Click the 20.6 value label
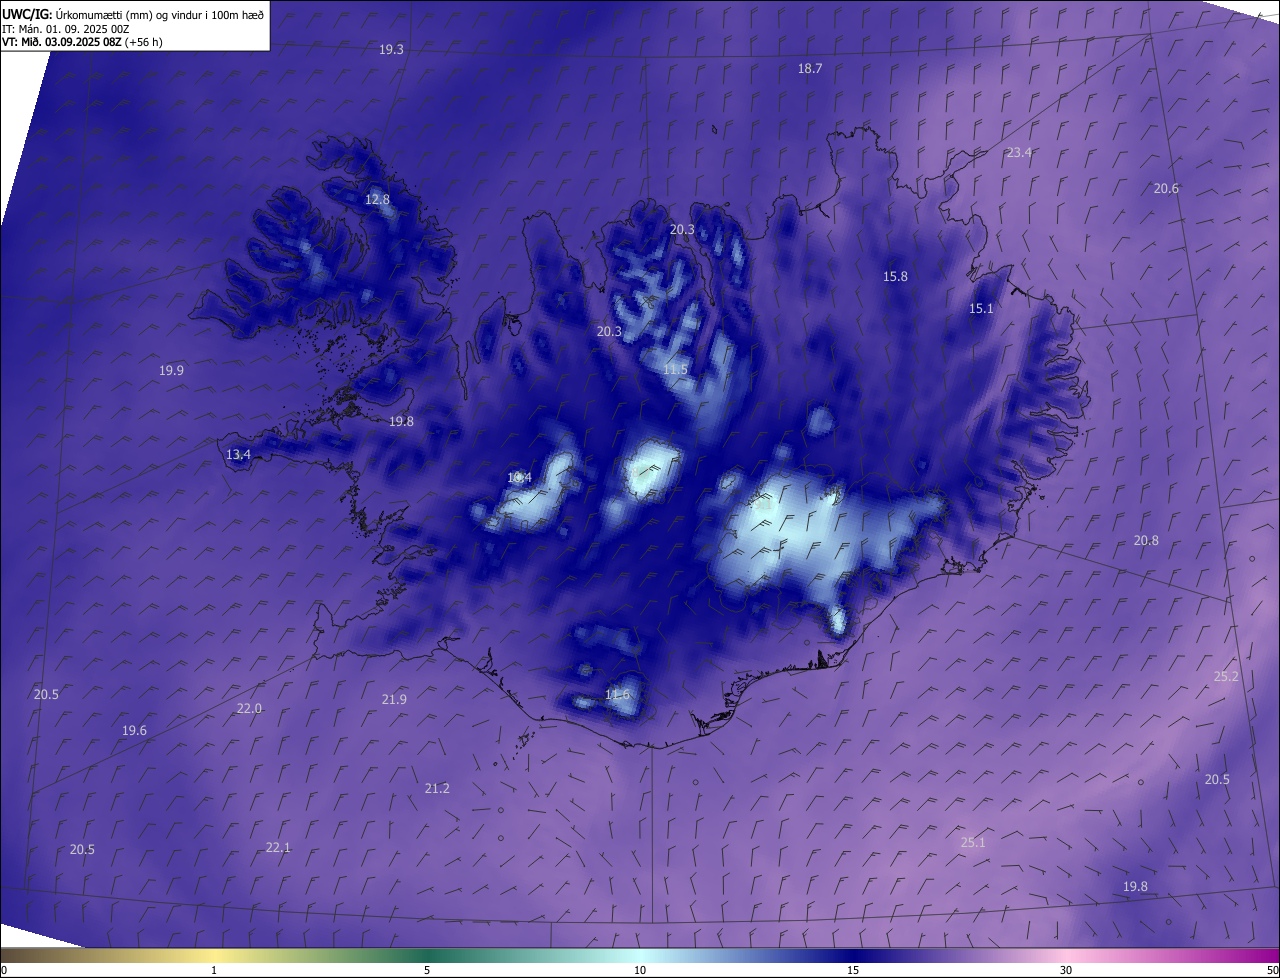 click(1166, 189)
